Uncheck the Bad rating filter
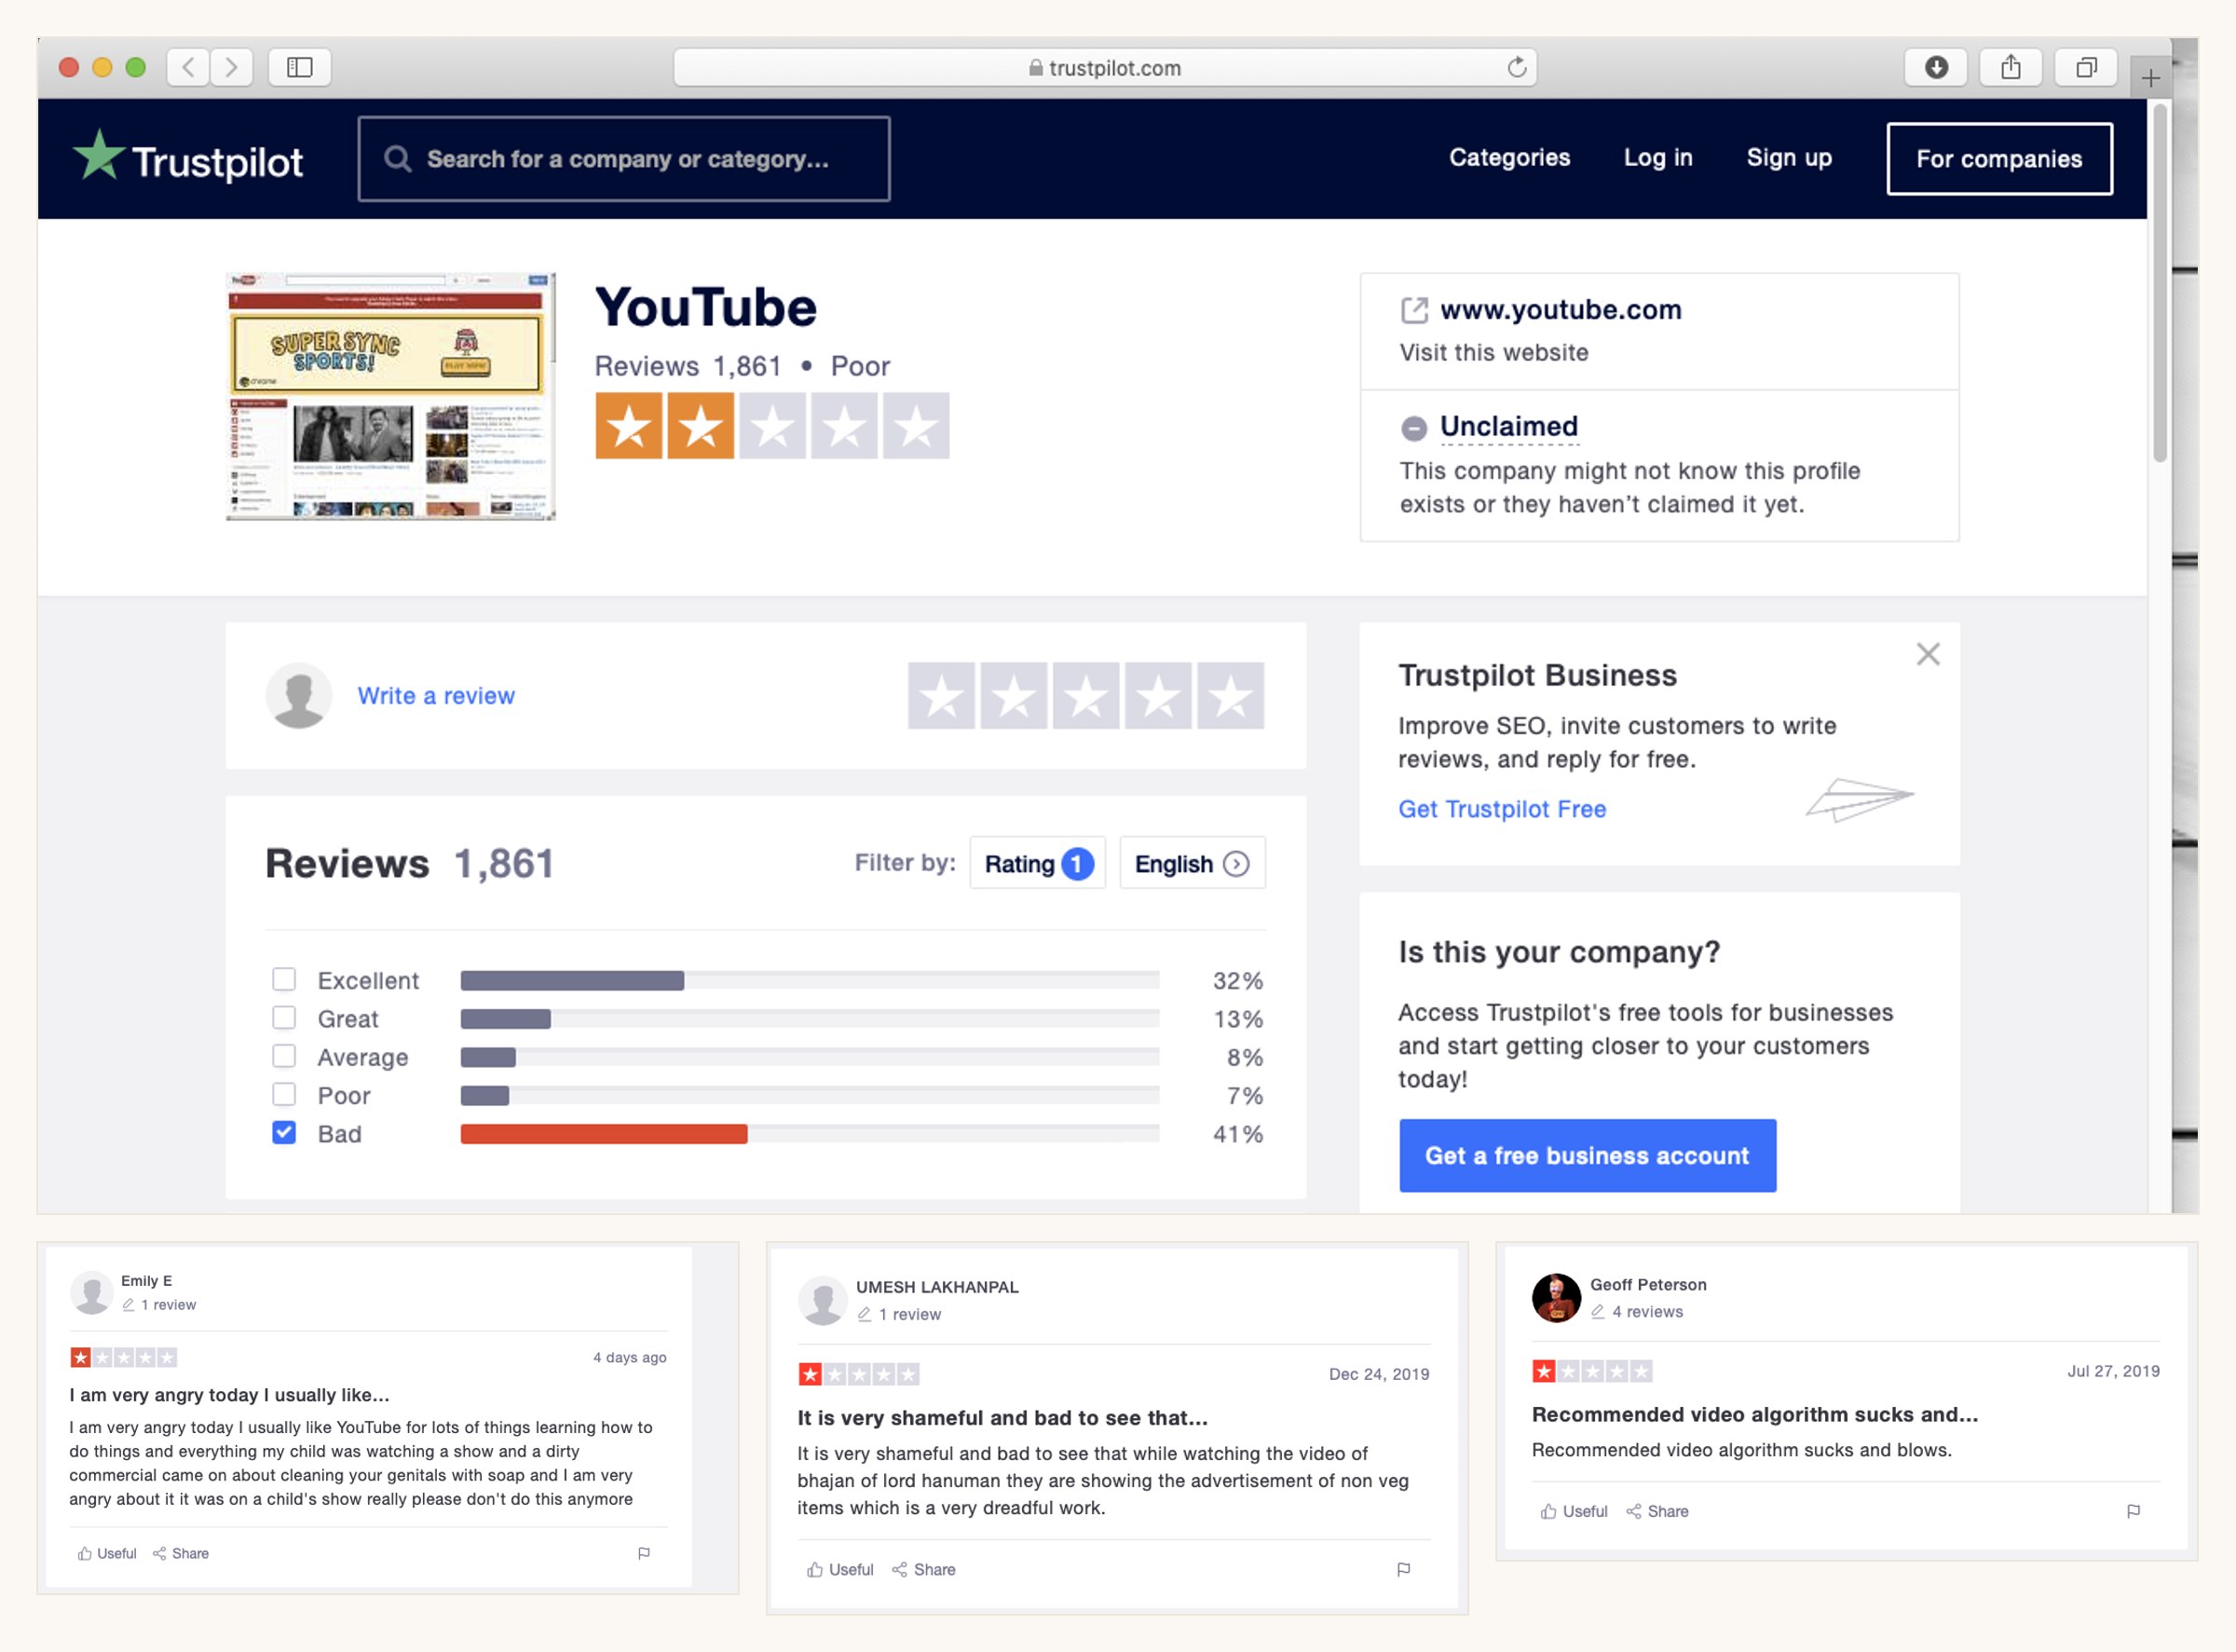The width and height of the screenshot is (2236, 1652). pyautogui.click(x=284, y=1132)
